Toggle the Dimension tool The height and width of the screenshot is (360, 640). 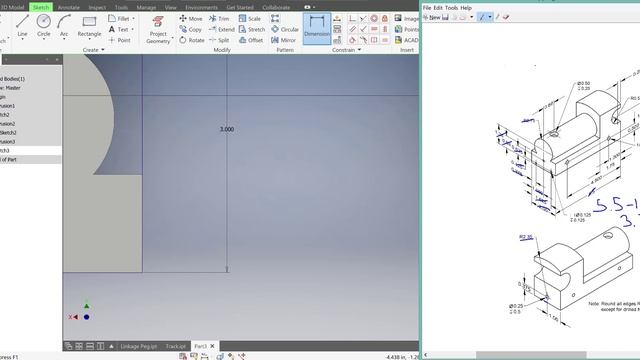pyautogui.click(x=317, y=28)
